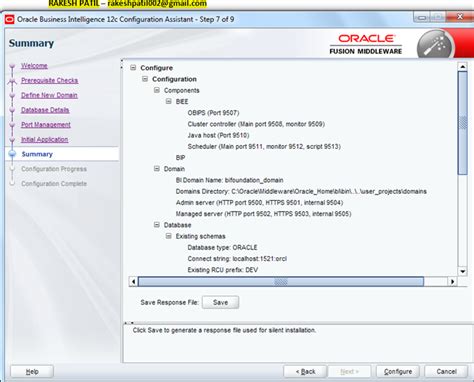474x382 pixels.
Task: Go to the Welcome step
Action: (34, 66)
